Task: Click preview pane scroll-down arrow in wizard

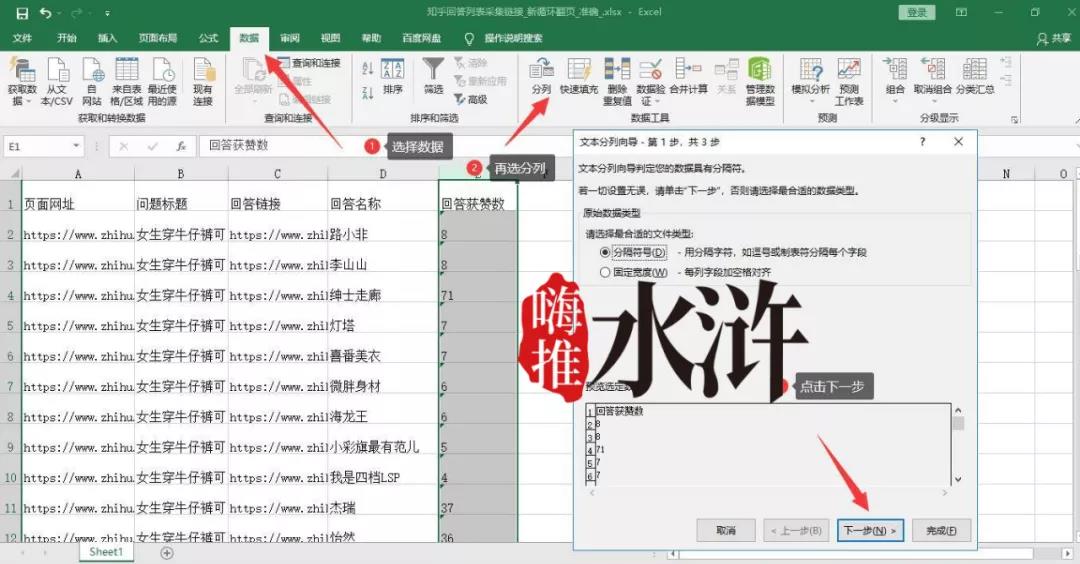Action: pos(957,479)
